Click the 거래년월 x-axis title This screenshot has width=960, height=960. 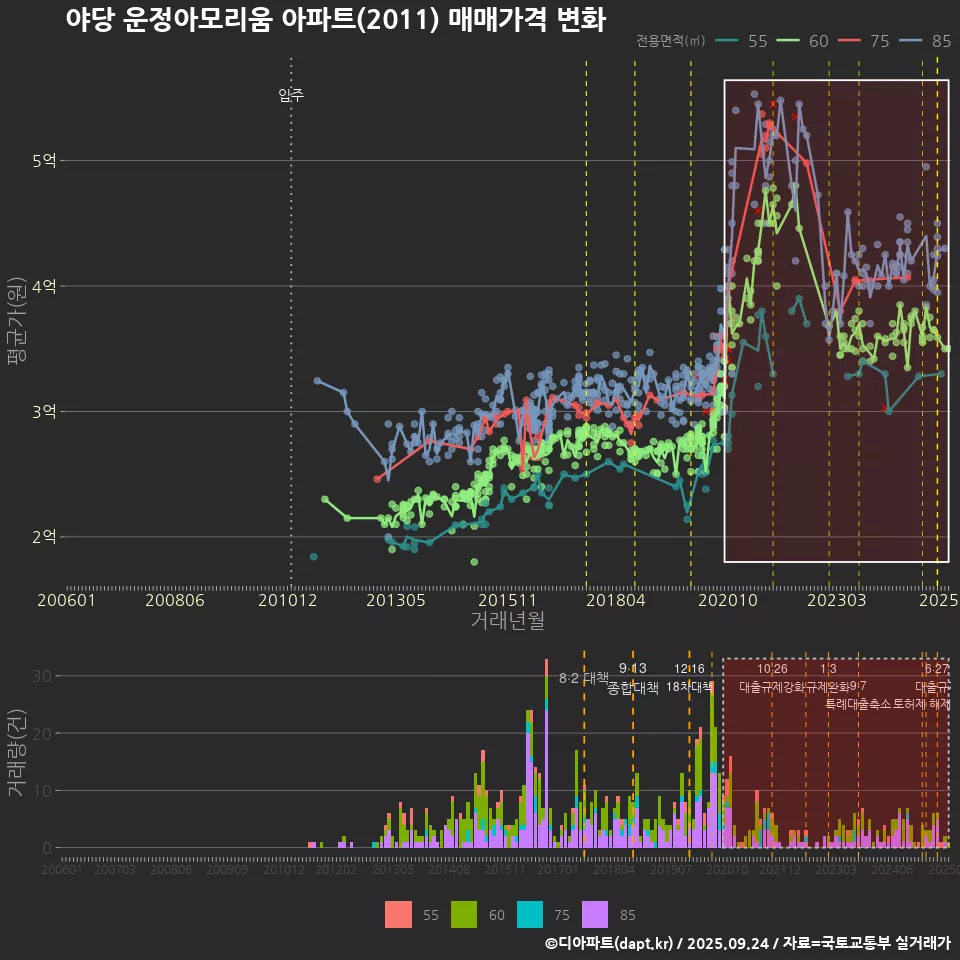[507, 621]
